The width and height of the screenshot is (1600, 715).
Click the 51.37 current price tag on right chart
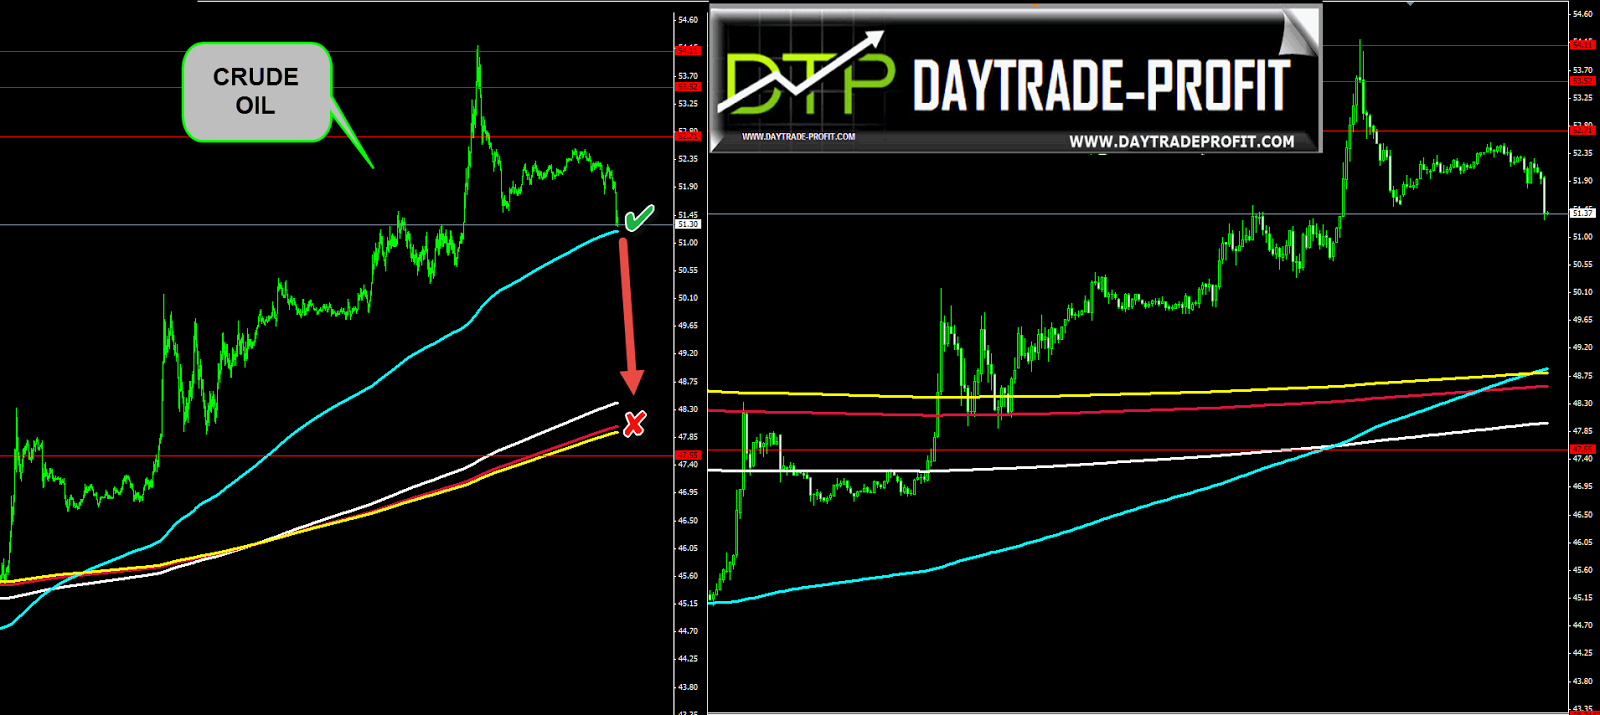coord(1583,213)
